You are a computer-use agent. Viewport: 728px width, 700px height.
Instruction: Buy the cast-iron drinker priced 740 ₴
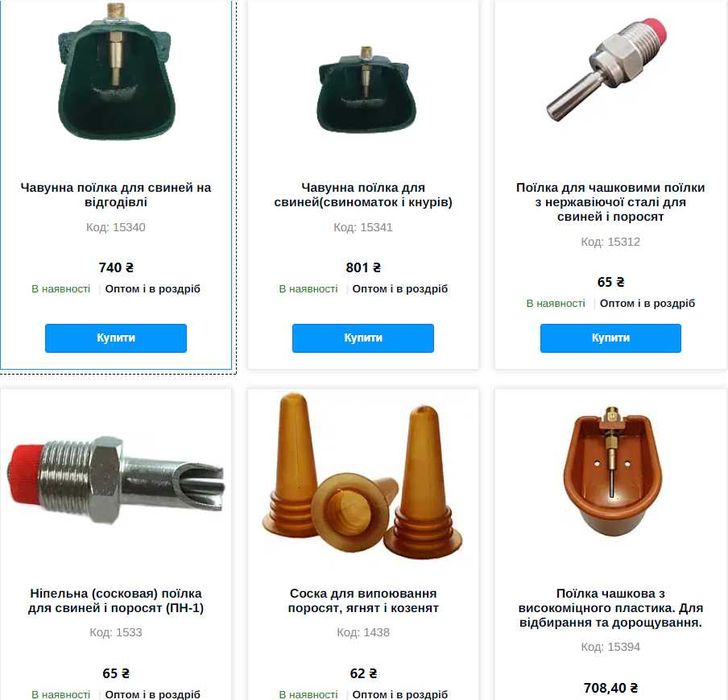pos(116,338)
